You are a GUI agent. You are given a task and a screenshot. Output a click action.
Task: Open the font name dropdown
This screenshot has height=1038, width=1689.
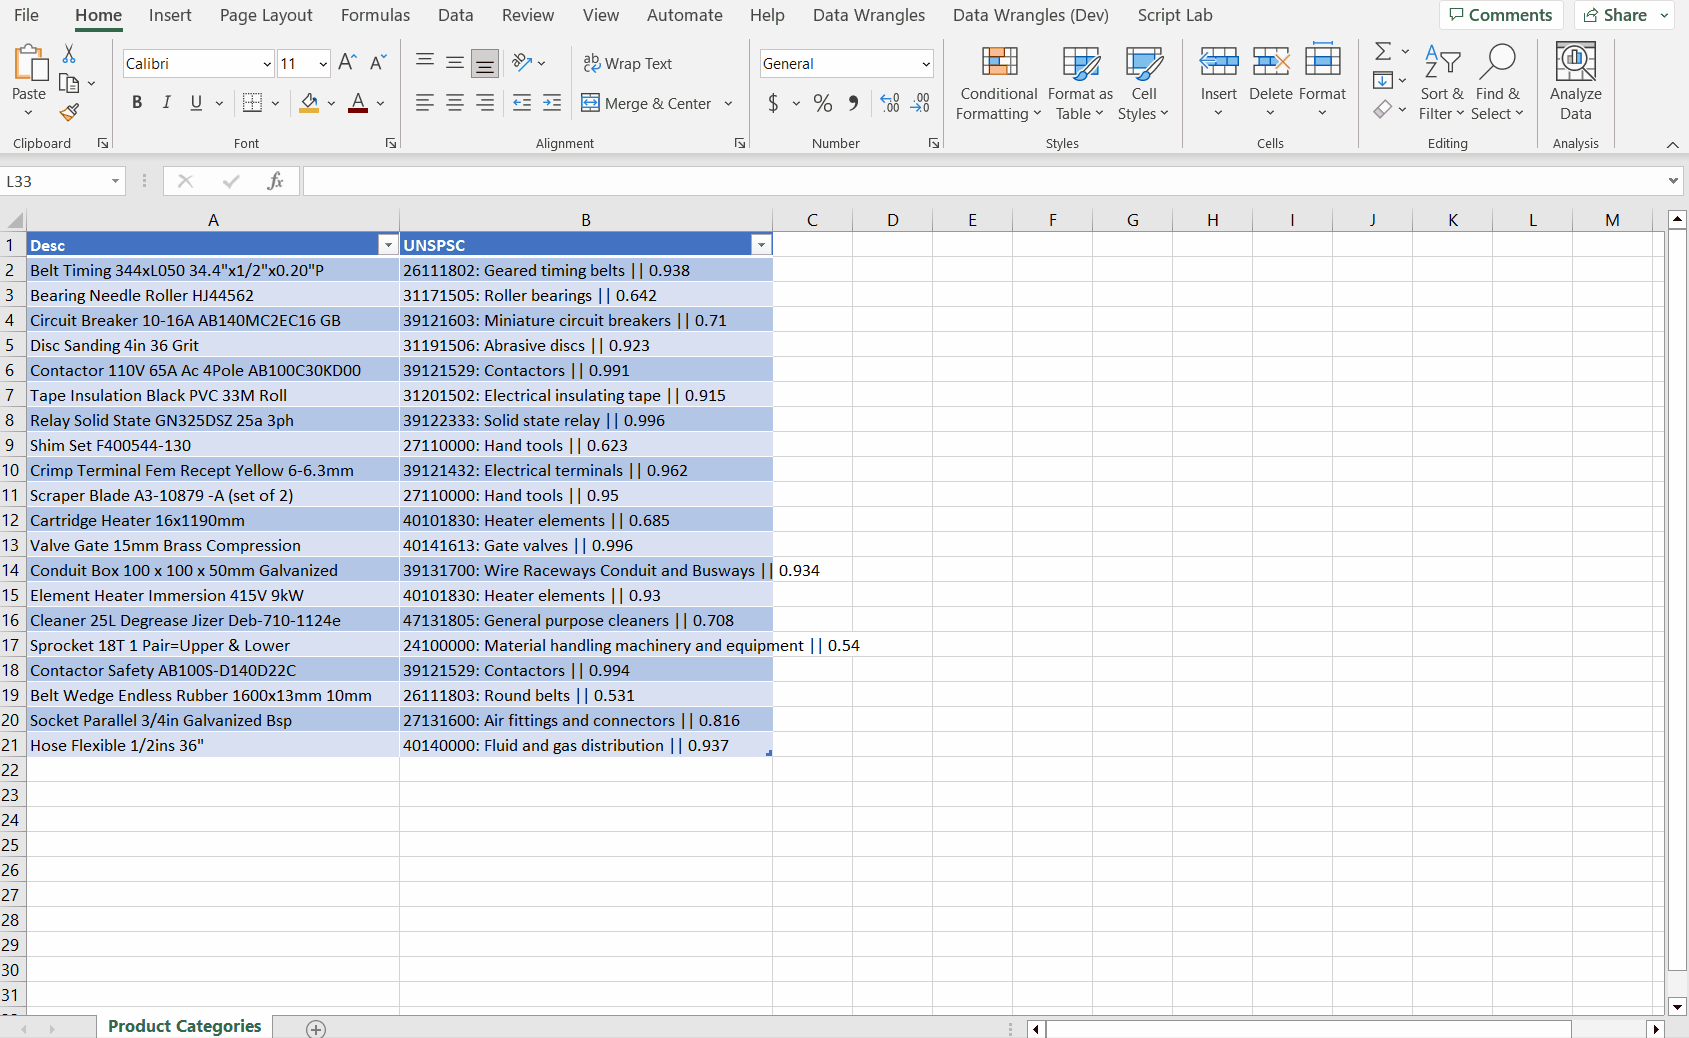pos(267,64)
